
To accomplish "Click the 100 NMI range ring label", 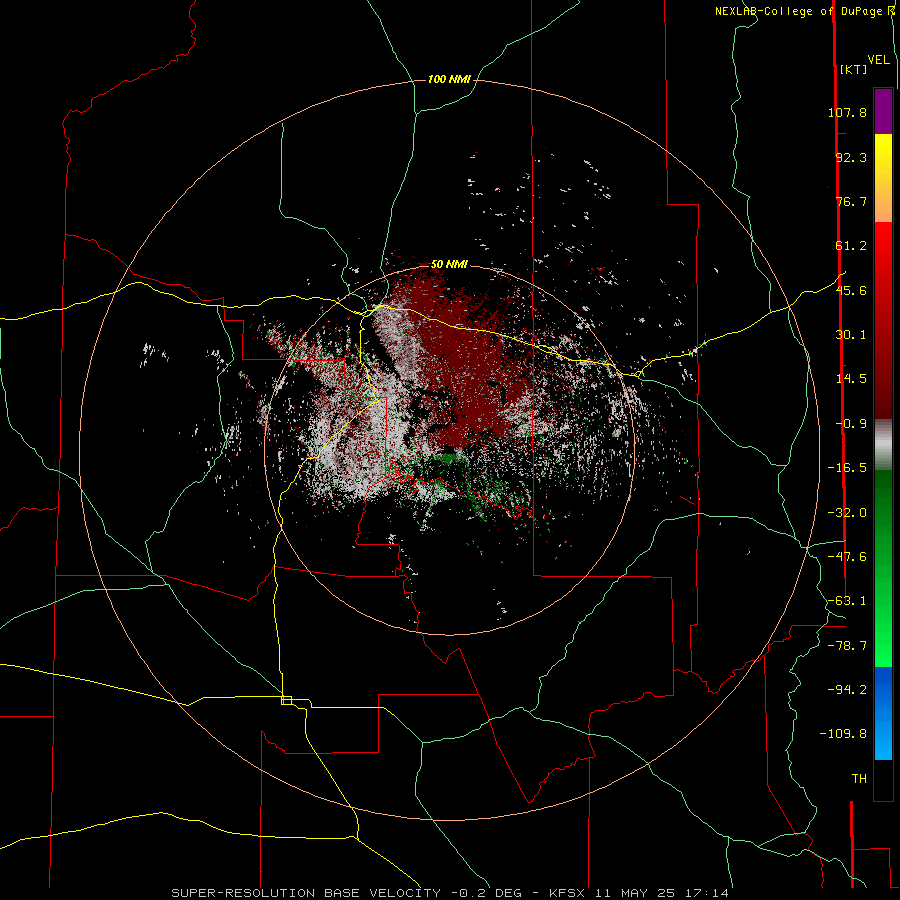I will (449, 79).
